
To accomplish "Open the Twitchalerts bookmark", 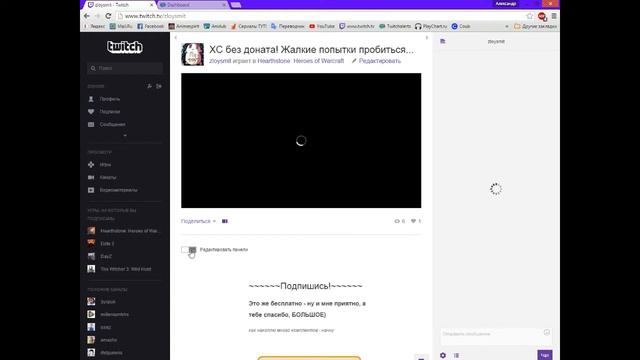I will (395, 26).
